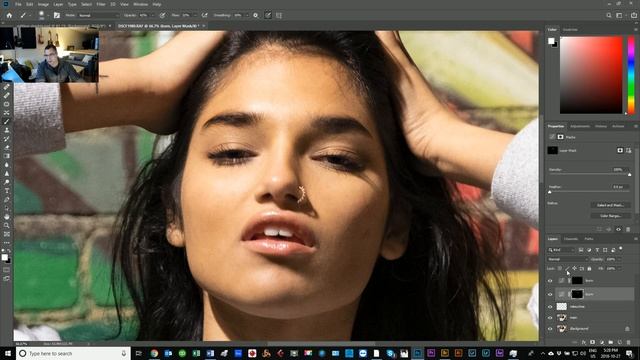This screenshot has height=360, width=640.
Task: Open the Opacity value dropdown in options bar
Action: coord(153,16)
